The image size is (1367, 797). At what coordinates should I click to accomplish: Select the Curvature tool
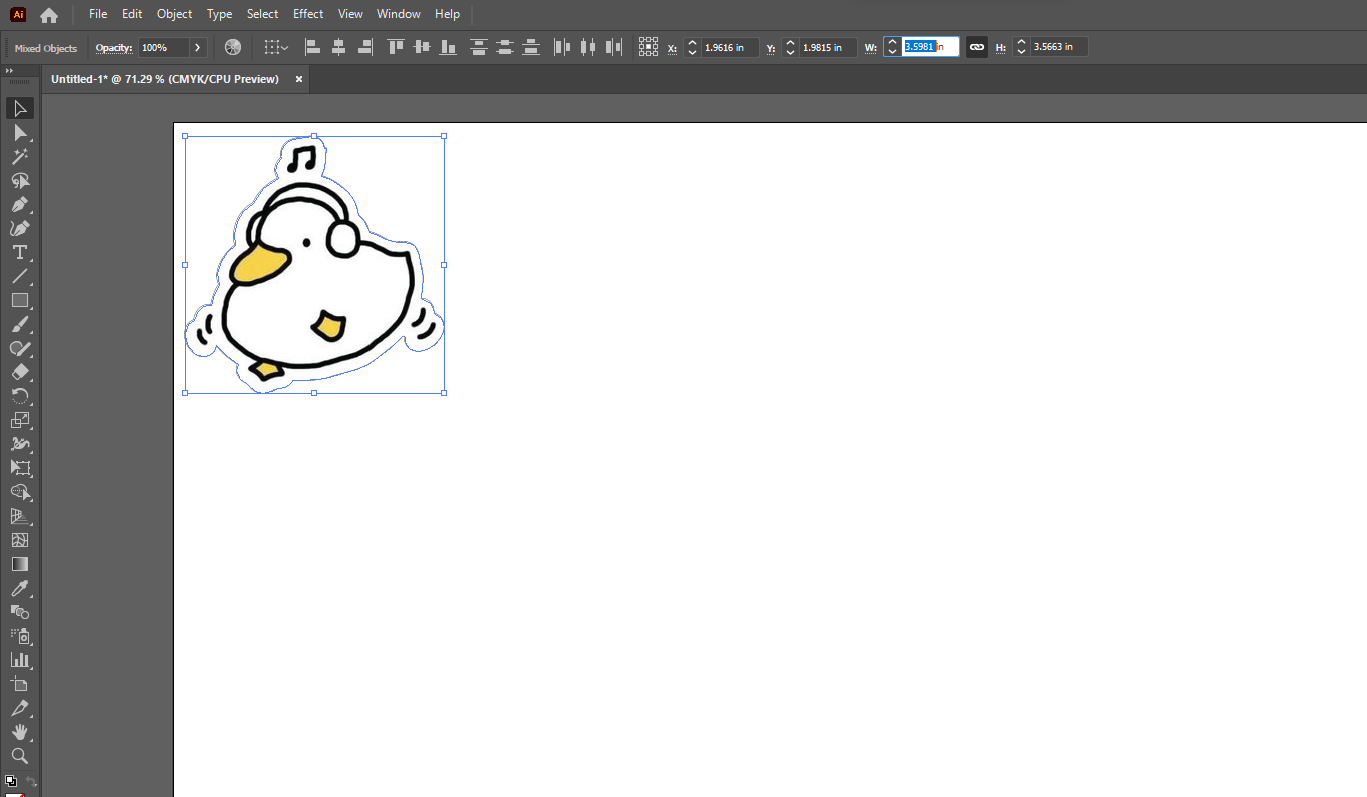pos(19,228)
